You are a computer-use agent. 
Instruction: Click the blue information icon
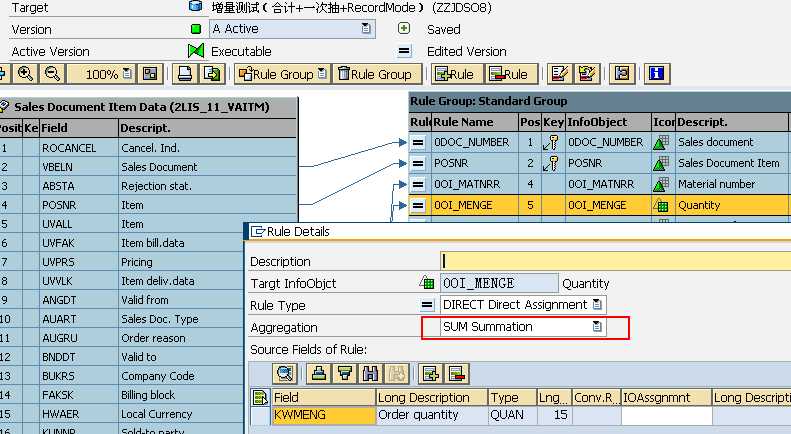(656, 74)
